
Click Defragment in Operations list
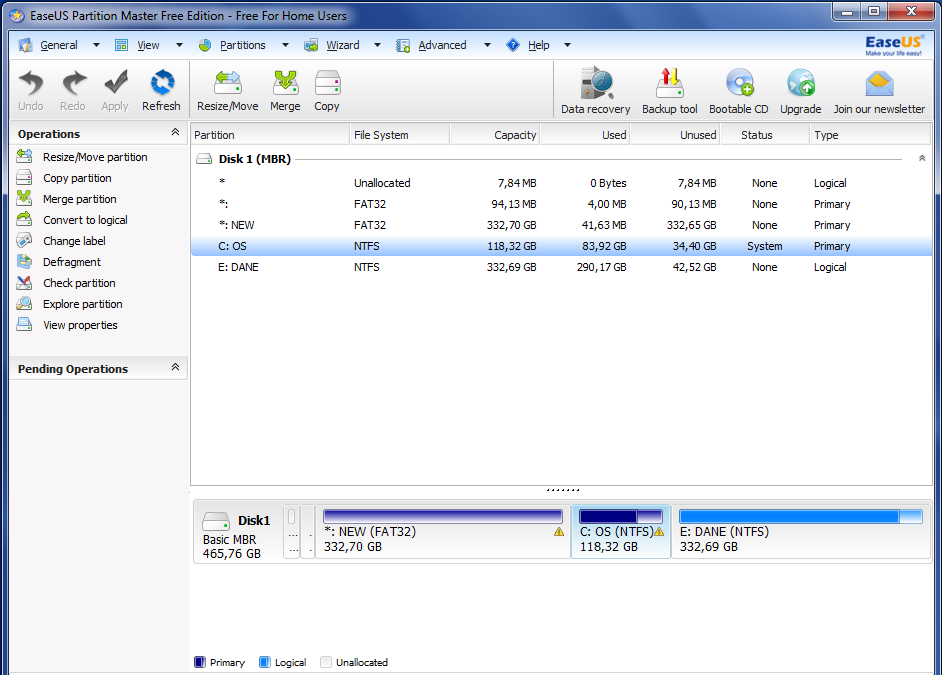click(x=71, y=262)
